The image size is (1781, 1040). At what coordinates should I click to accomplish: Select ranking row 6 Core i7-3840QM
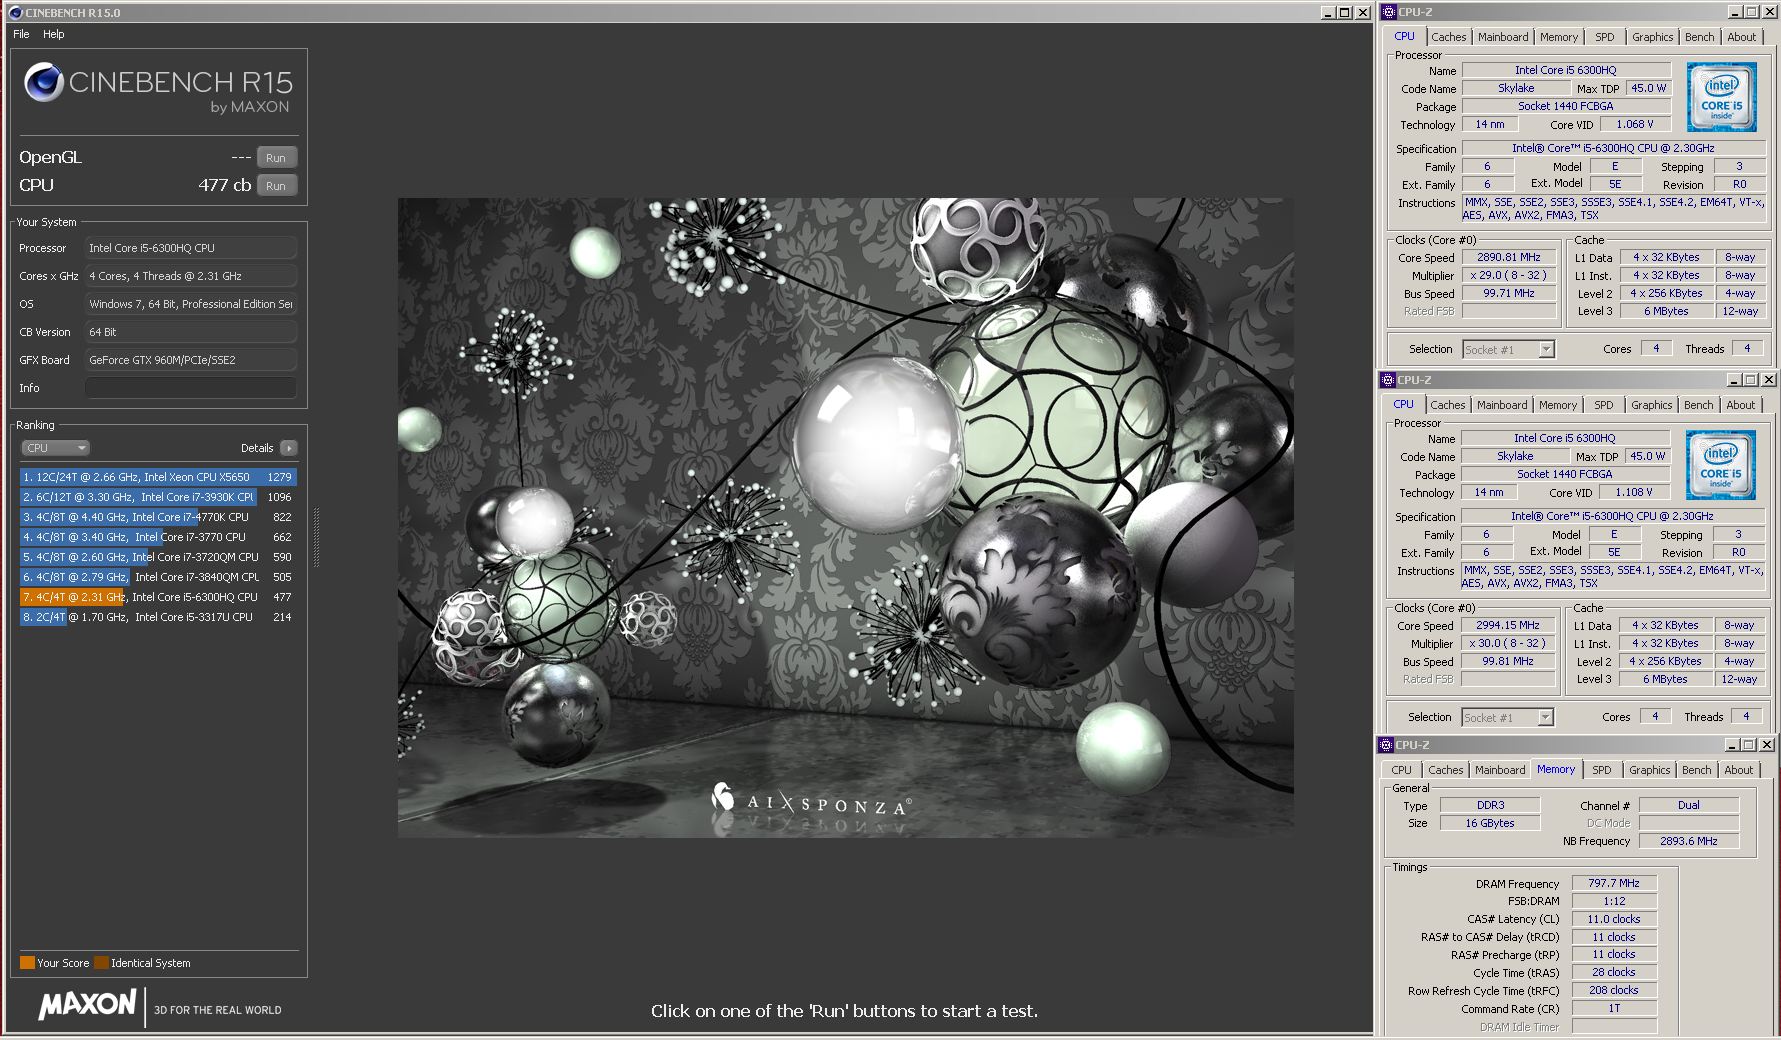pos(158,577)
